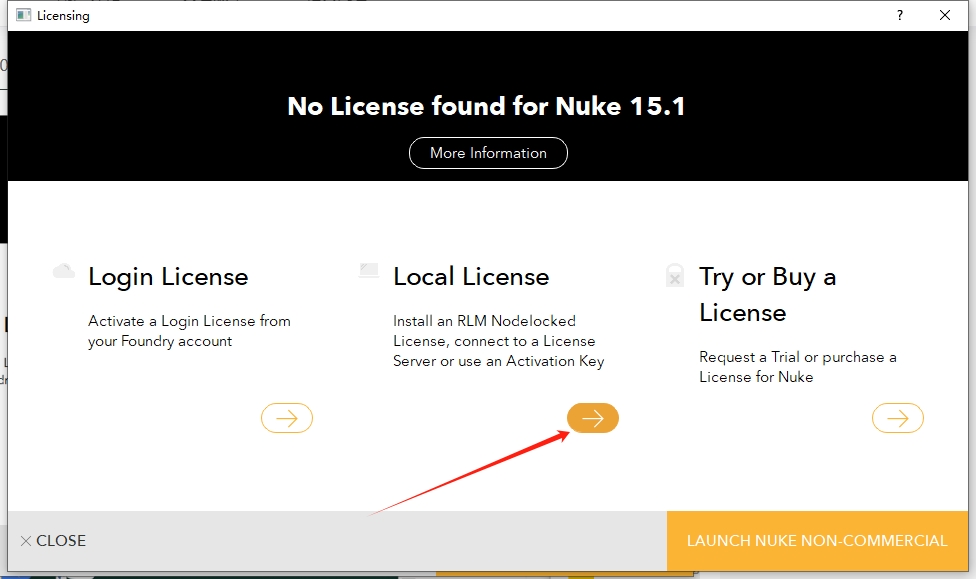Image resolution: width=976 pixels, height=579 pixels.
Task: Launch Nuke Non-Commercial
Action: (x=817, y=541)
